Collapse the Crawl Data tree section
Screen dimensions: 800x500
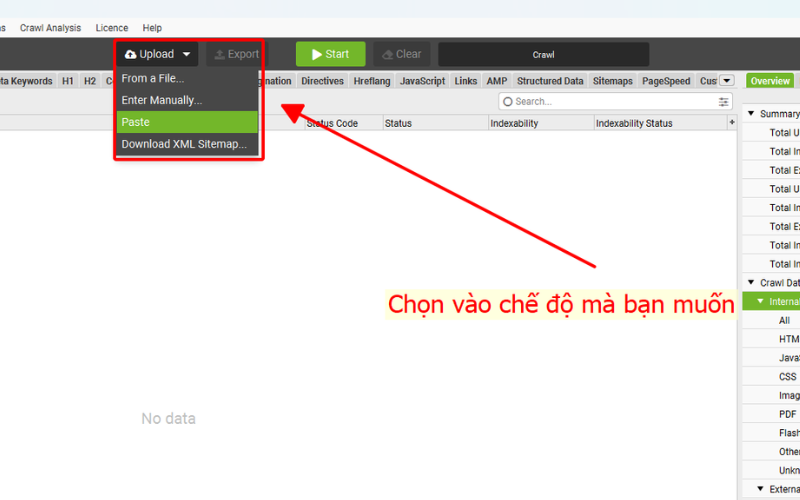click(751, 283)
